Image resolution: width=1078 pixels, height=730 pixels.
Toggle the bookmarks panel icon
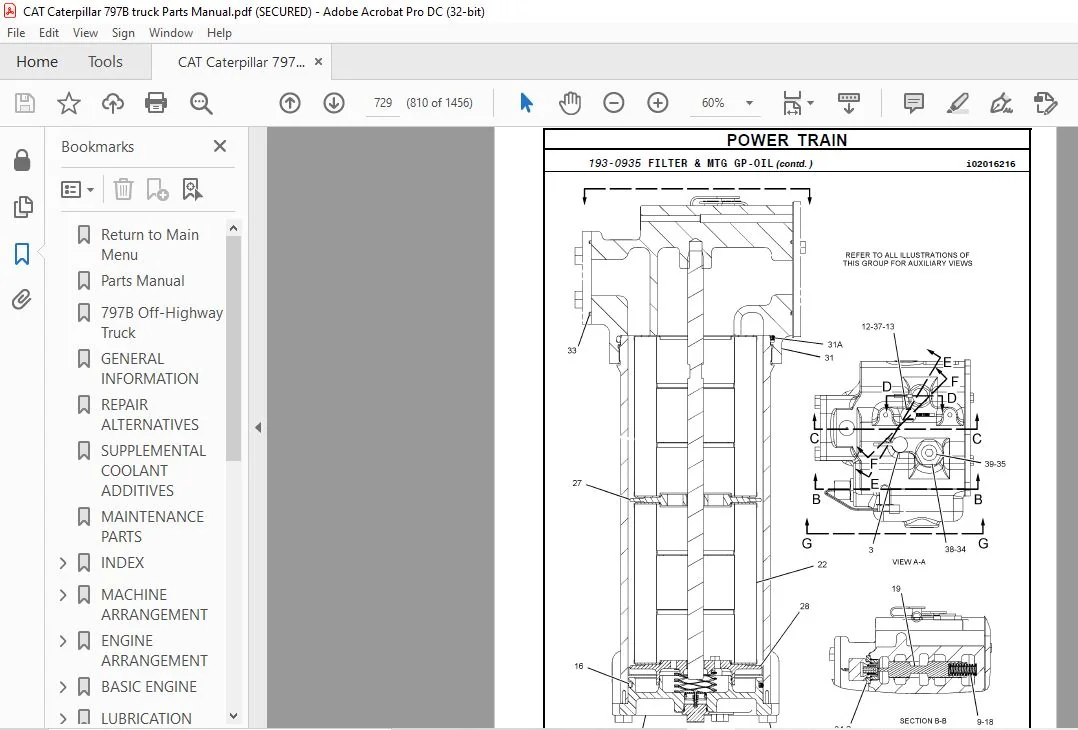22,254
